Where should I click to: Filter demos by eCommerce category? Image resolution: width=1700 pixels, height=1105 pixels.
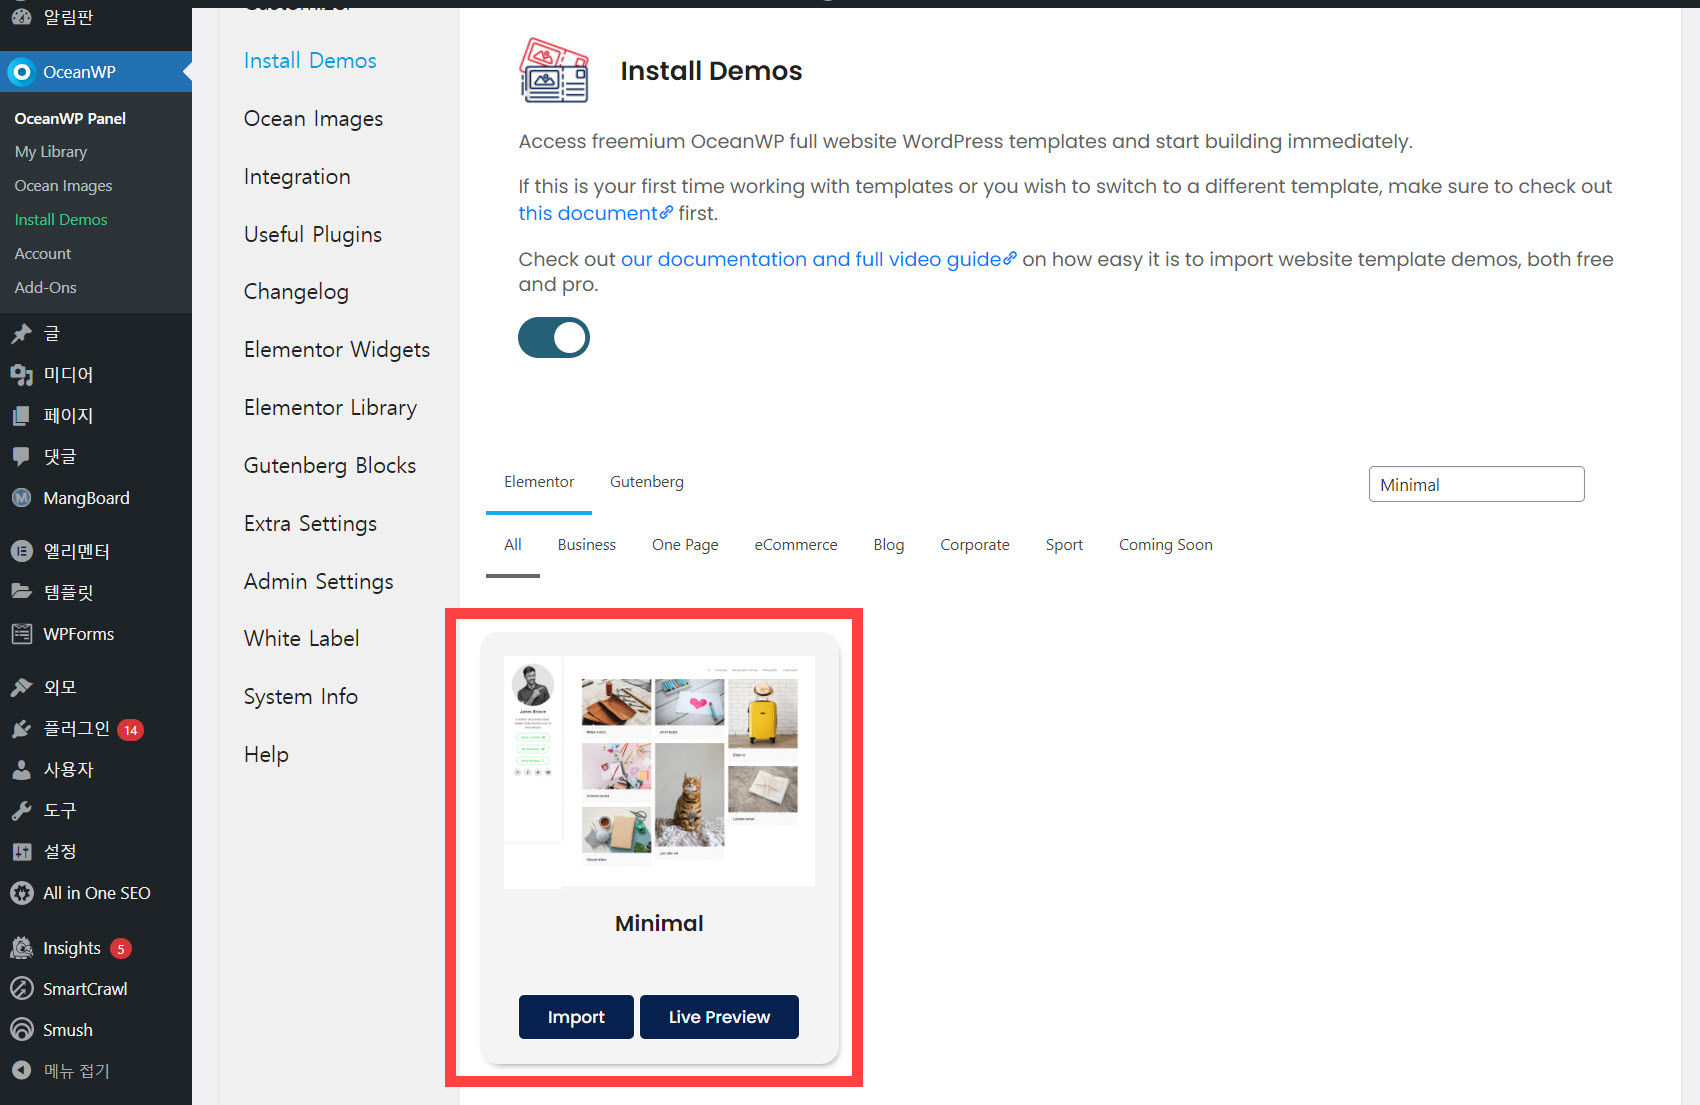pos(796,545)
